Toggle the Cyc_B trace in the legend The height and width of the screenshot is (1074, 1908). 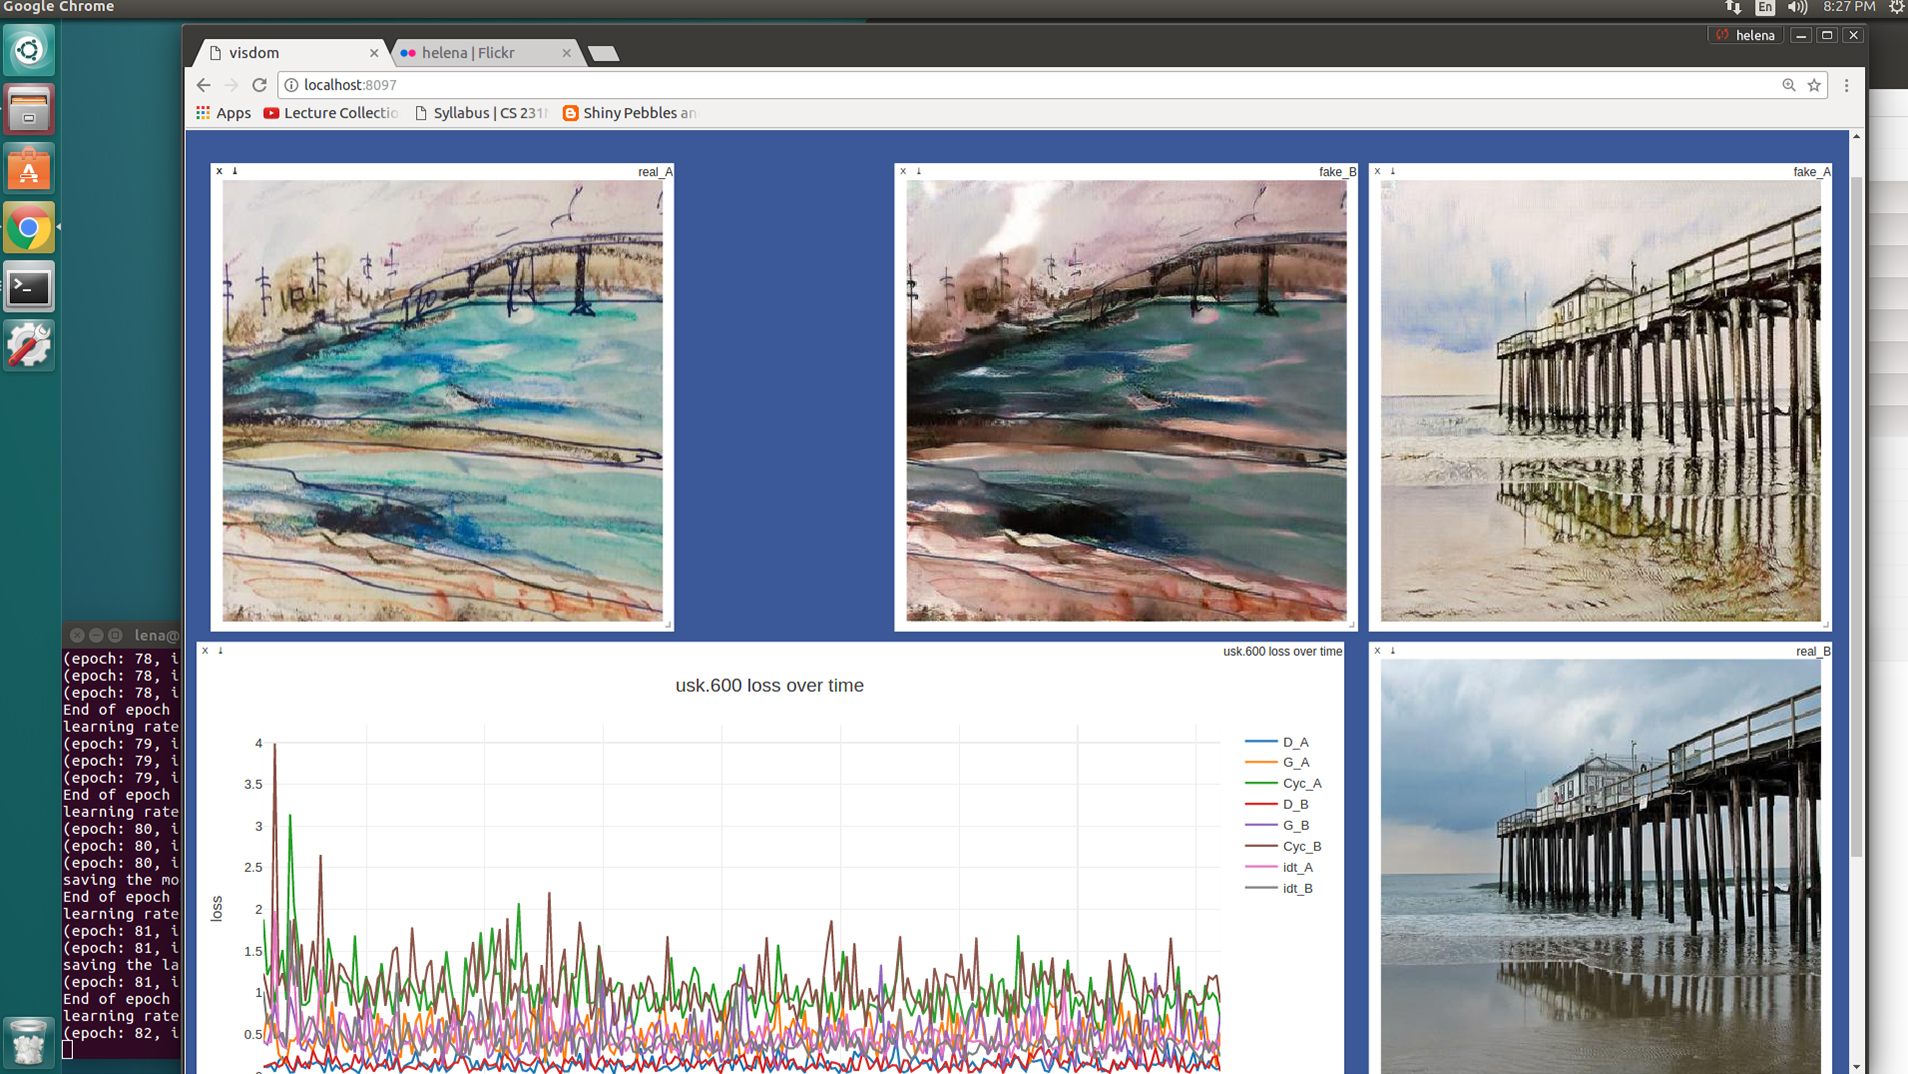(1302, 846)
